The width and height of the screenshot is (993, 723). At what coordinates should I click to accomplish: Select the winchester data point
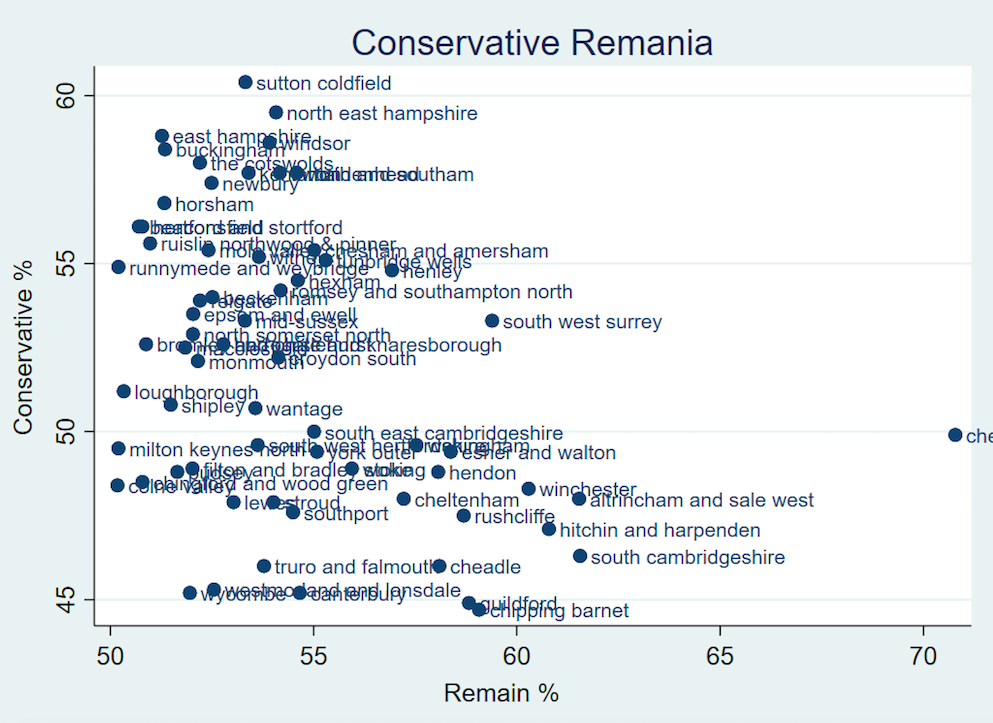pos(528,489)
